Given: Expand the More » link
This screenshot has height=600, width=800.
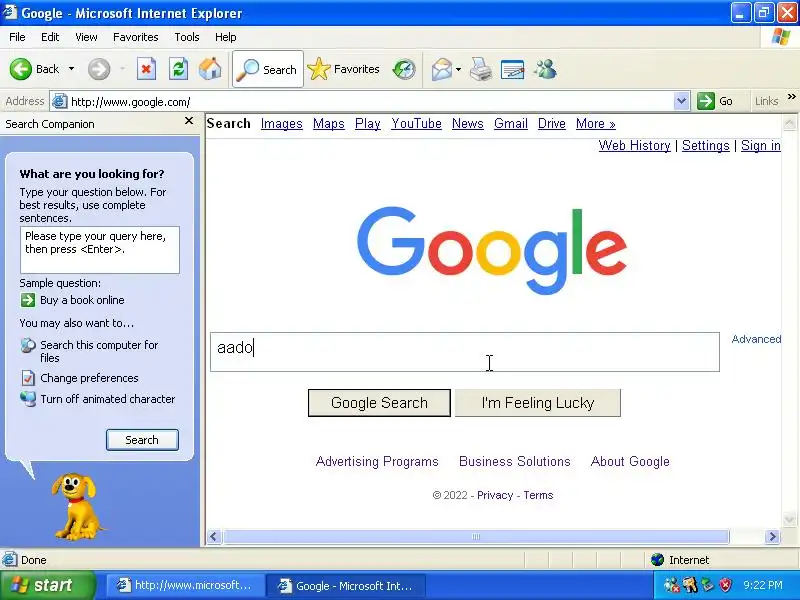Looking at the screenshot, I should [x=595, y=123].
